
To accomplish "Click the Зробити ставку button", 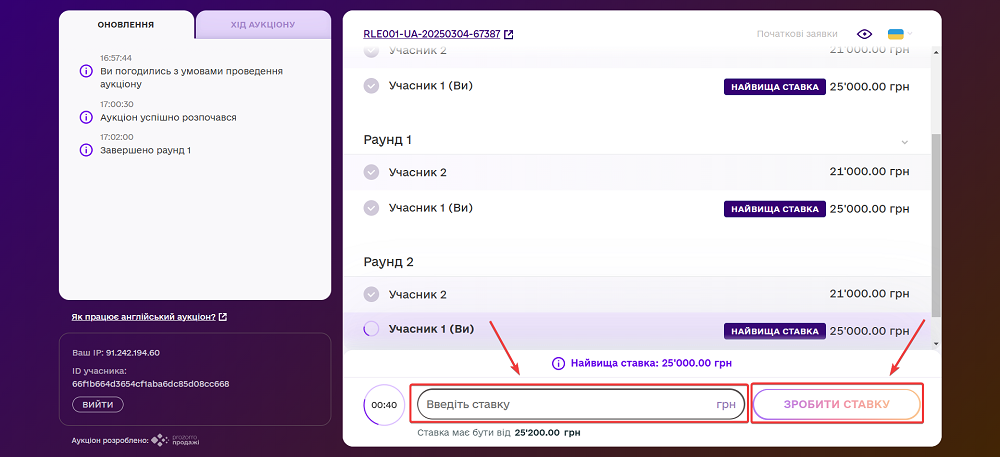I will click(x=836, y=404).
